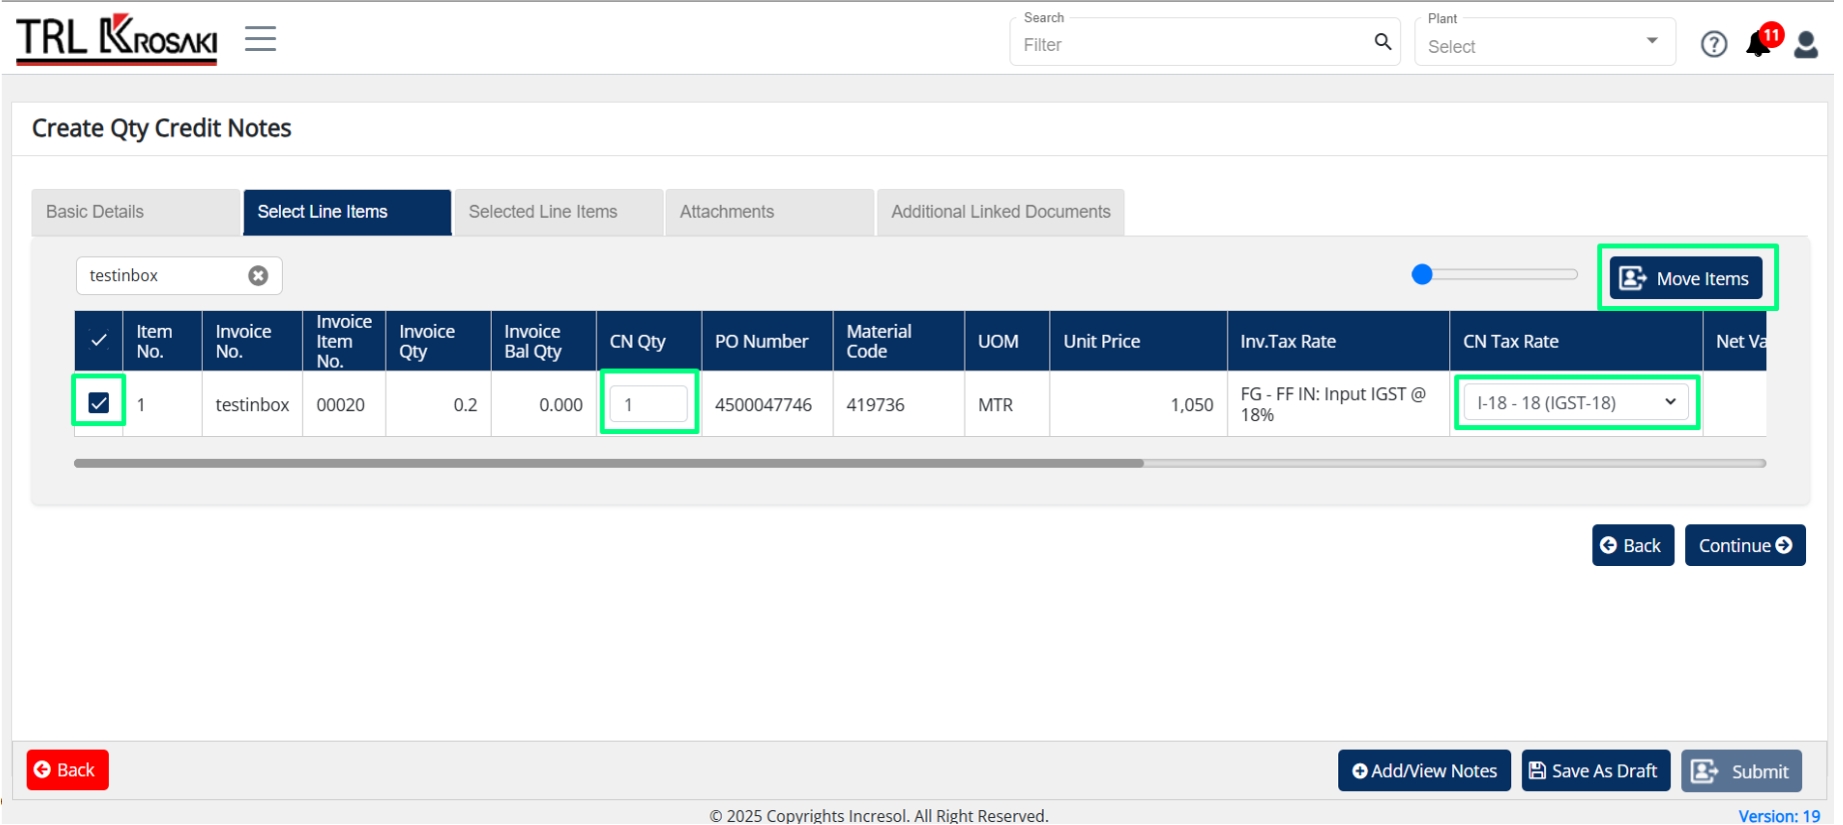Click the red Back button
Image resolution: width=1843 pixels, height=825 pixels.
coord(68,770)
